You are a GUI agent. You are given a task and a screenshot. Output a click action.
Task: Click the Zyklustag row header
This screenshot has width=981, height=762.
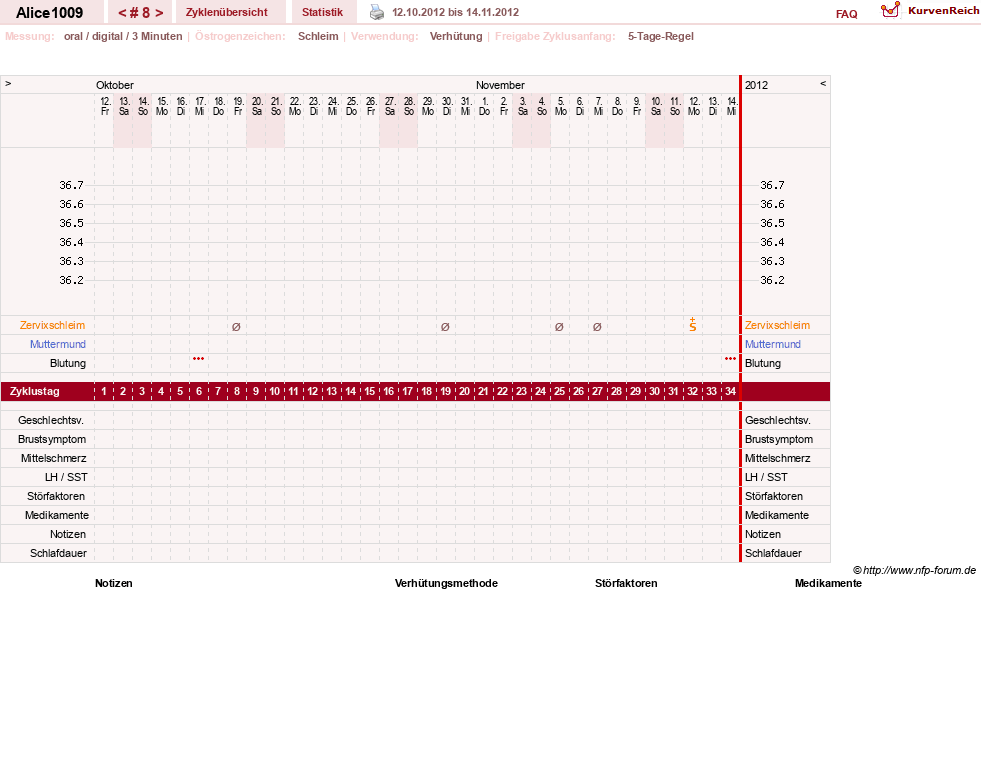(34, 392)
